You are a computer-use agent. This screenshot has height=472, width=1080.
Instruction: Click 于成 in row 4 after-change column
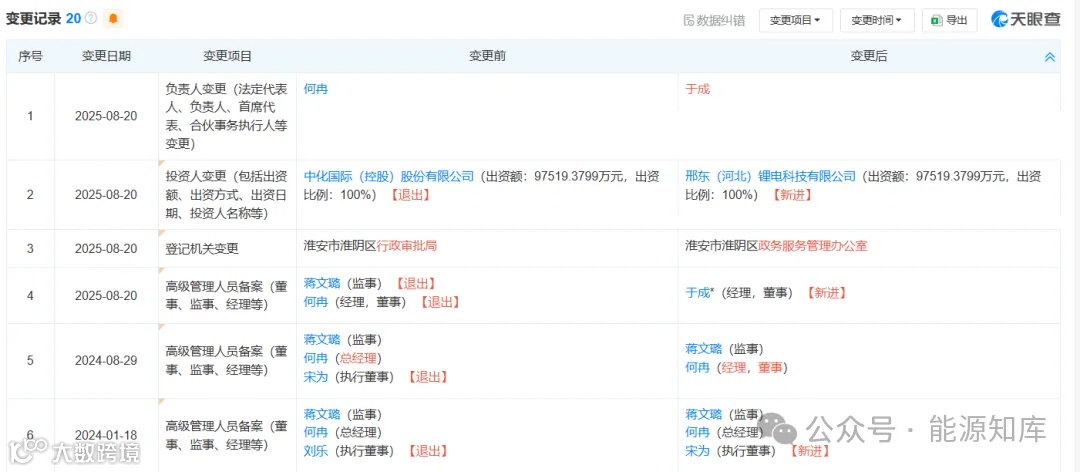tap(699, 293)
